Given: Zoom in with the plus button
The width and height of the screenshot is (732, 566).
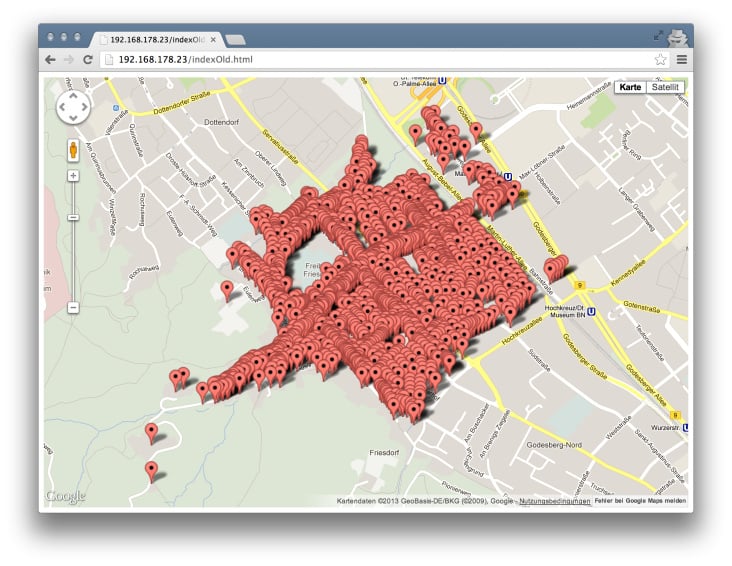Looking at the screenshot, I should [73, 176].
